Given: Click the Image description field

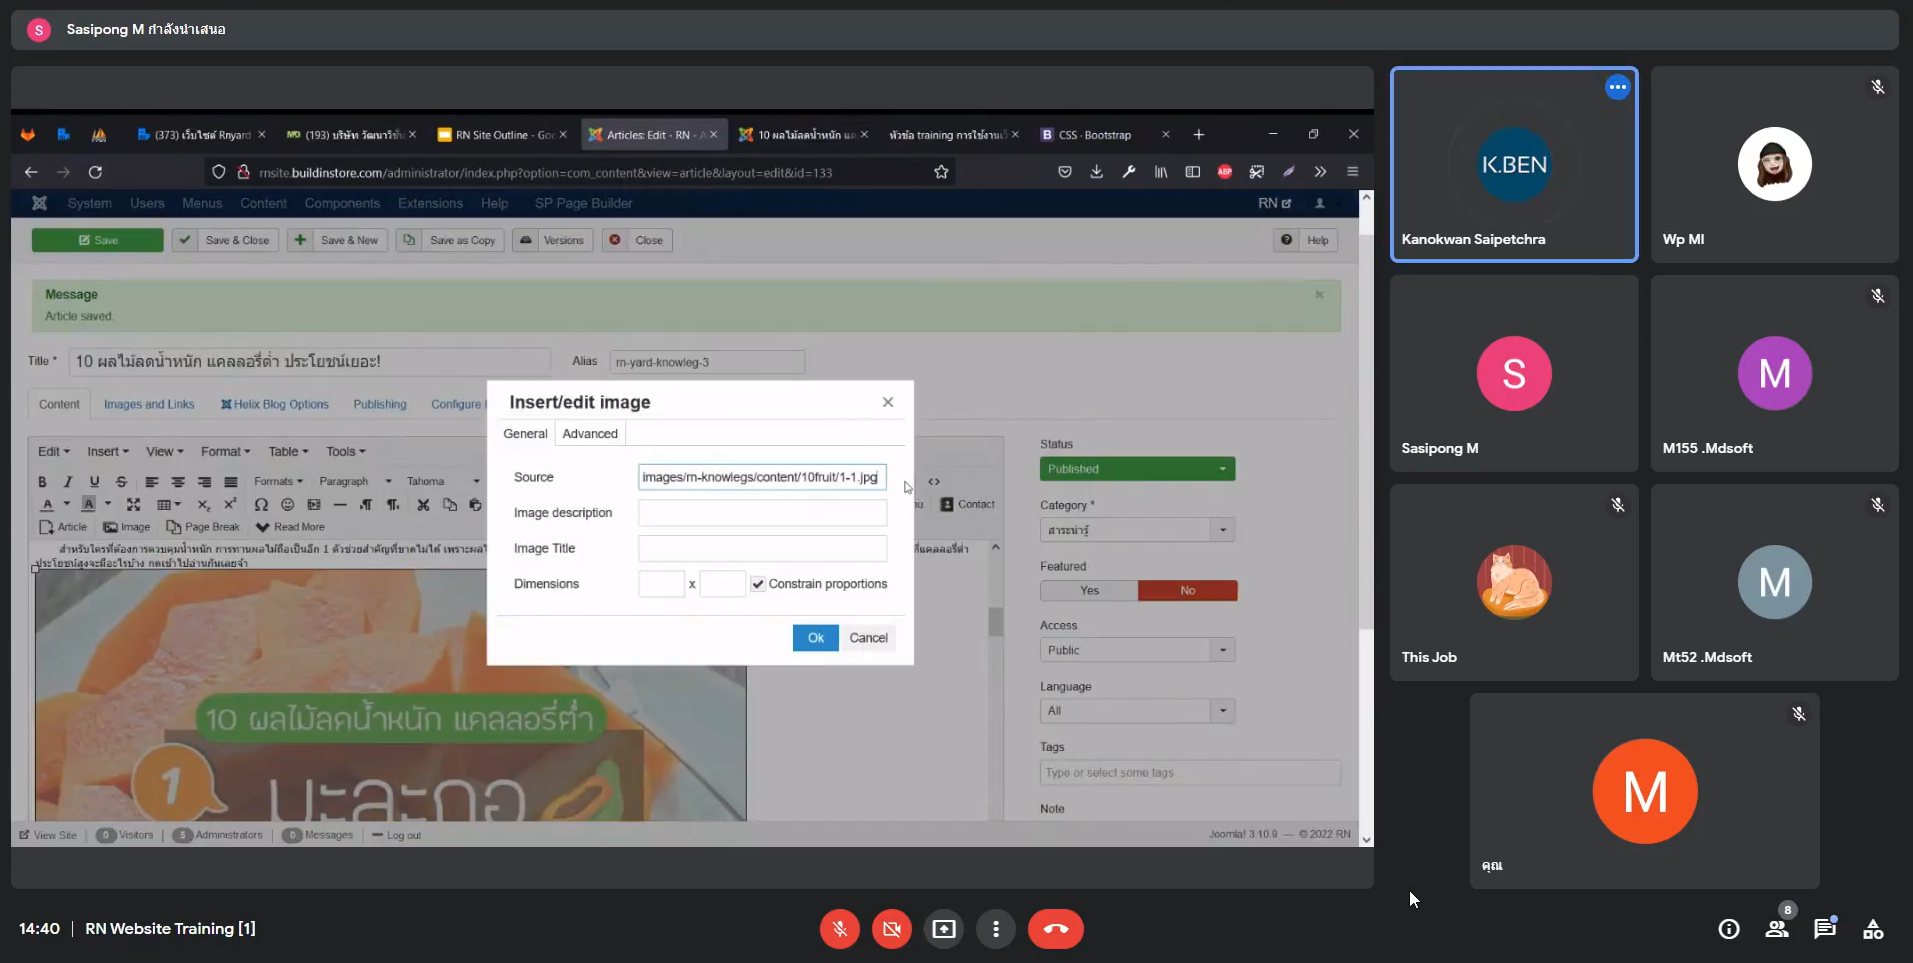Looking at the screenshot, I should [762, 513].
